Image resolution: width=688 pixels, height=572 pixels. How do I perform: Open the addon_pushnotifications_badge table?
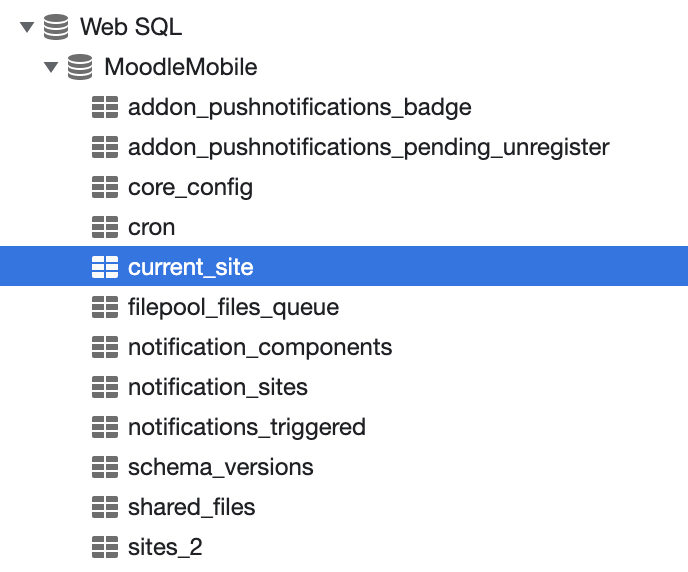click(300, 107)
